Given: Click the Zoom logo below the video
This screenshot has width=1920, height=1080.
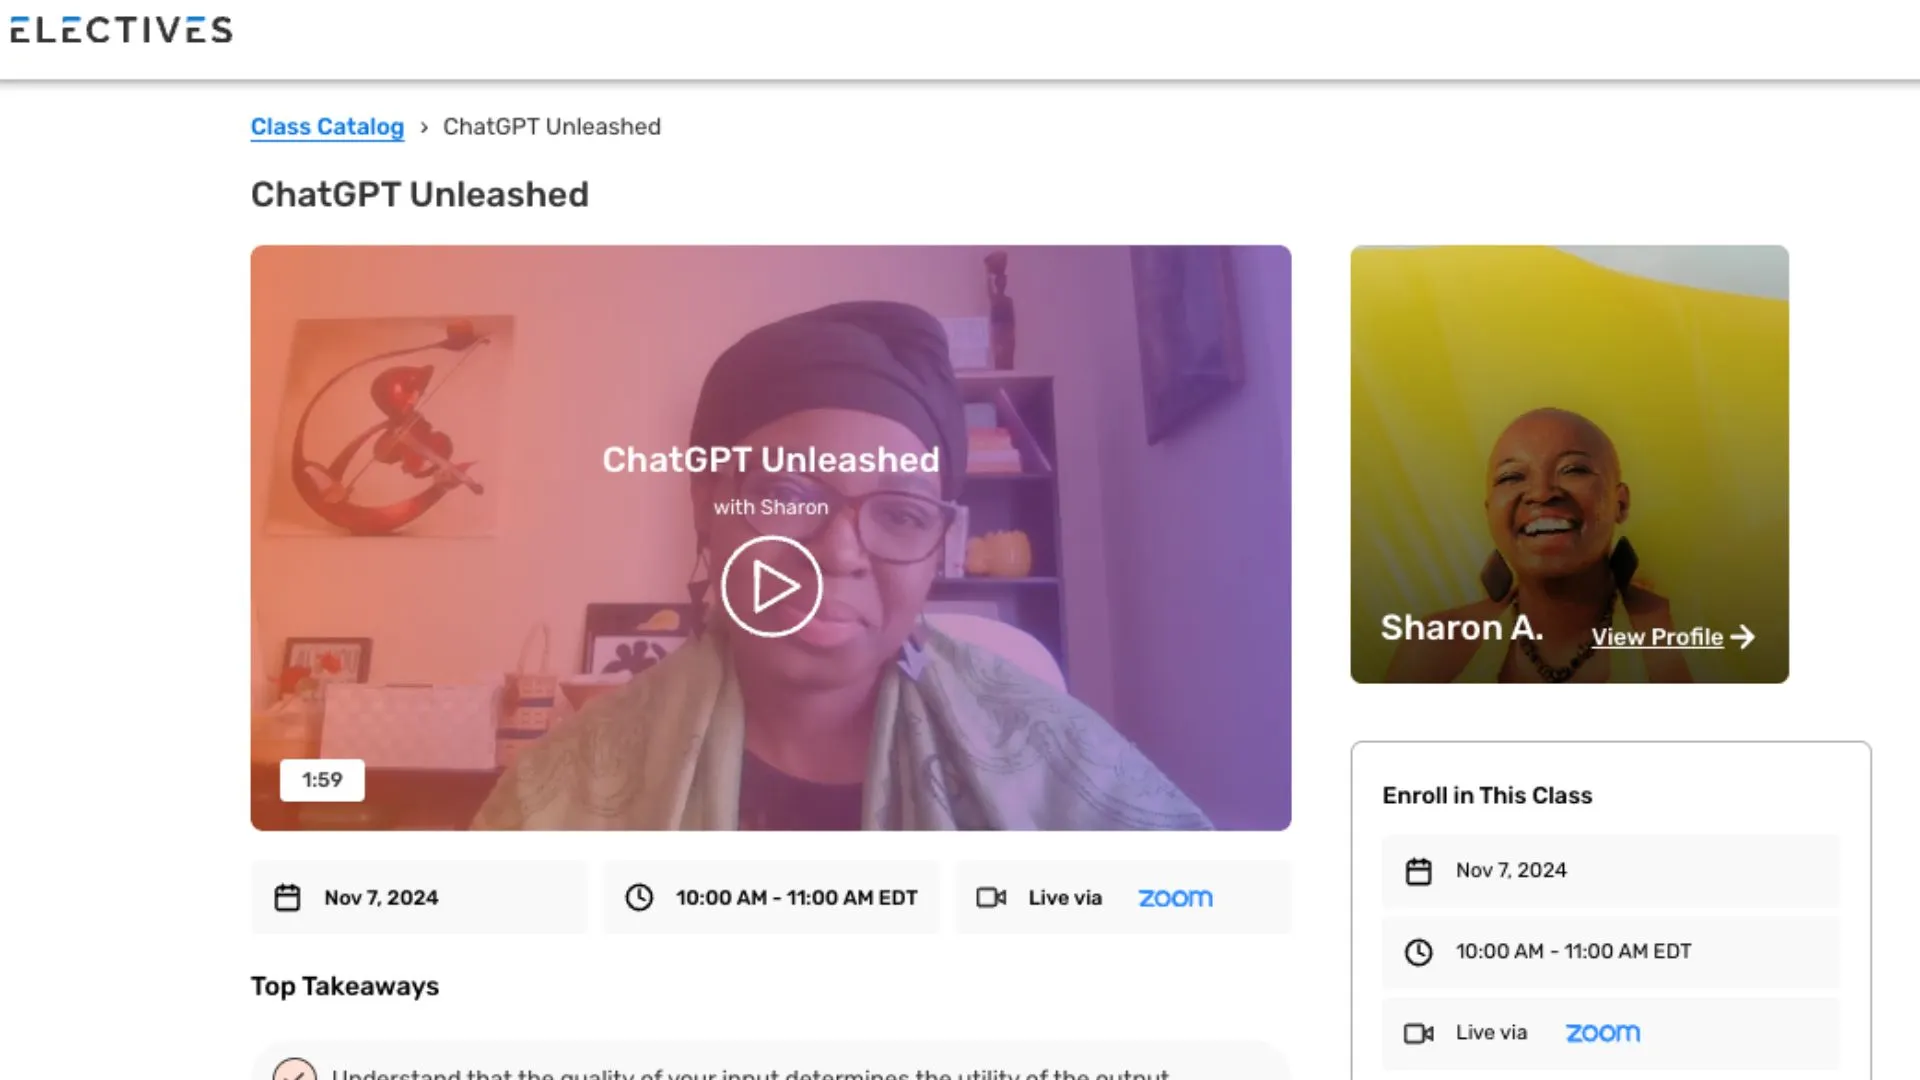Looking at the screenshot, I should pyautogui.click(x=1175, y=898).
